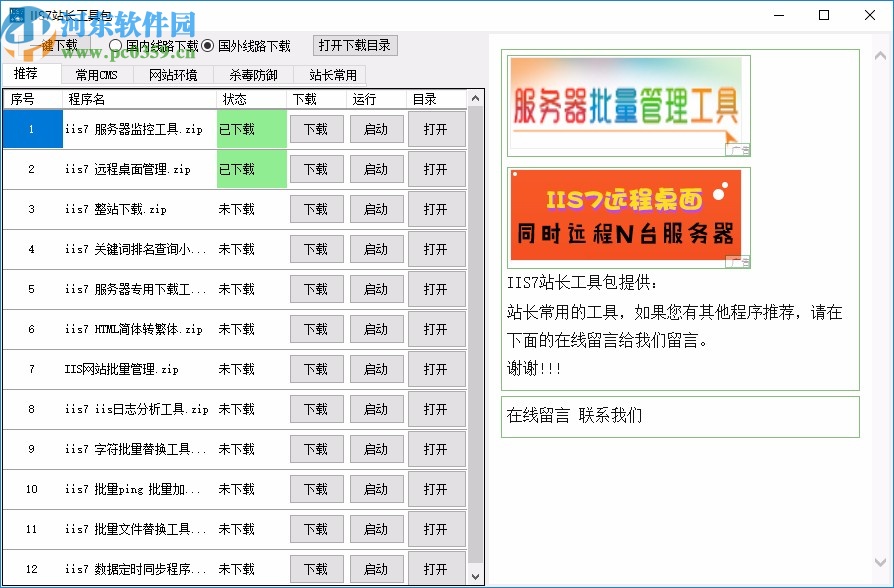Start iis7 HTML简体转繁体 via 启动
The height and width of the screenshot is (588, 894).
(x=377, y=329)
